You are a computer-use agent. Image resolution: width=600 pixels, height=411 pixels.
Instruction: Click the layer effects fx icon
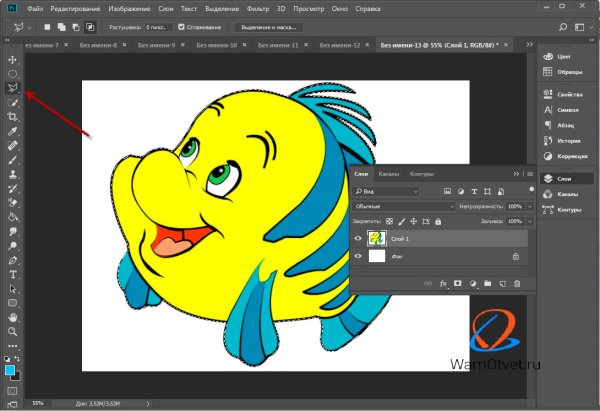point(441,284)
